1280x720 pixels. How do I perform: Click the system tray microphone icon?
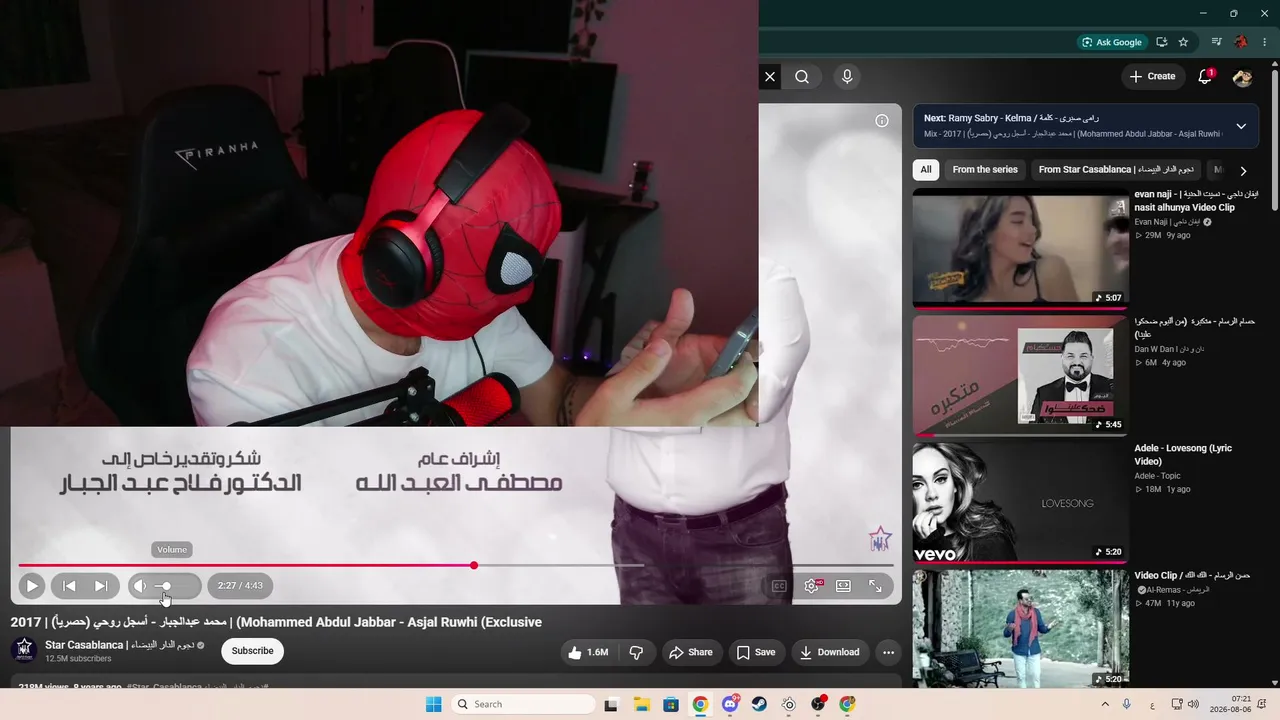click(1127, 704)
